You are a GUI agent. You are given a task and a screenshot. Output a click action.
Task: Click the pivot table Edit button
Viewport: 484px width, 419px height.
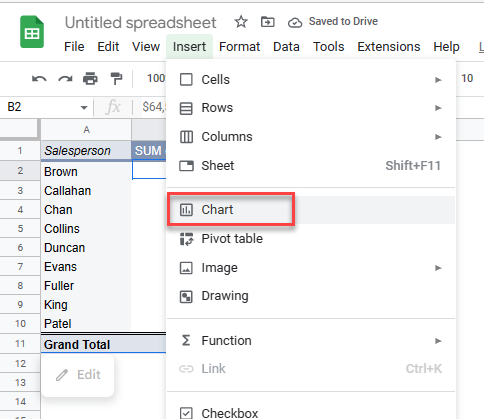point(78,375)
